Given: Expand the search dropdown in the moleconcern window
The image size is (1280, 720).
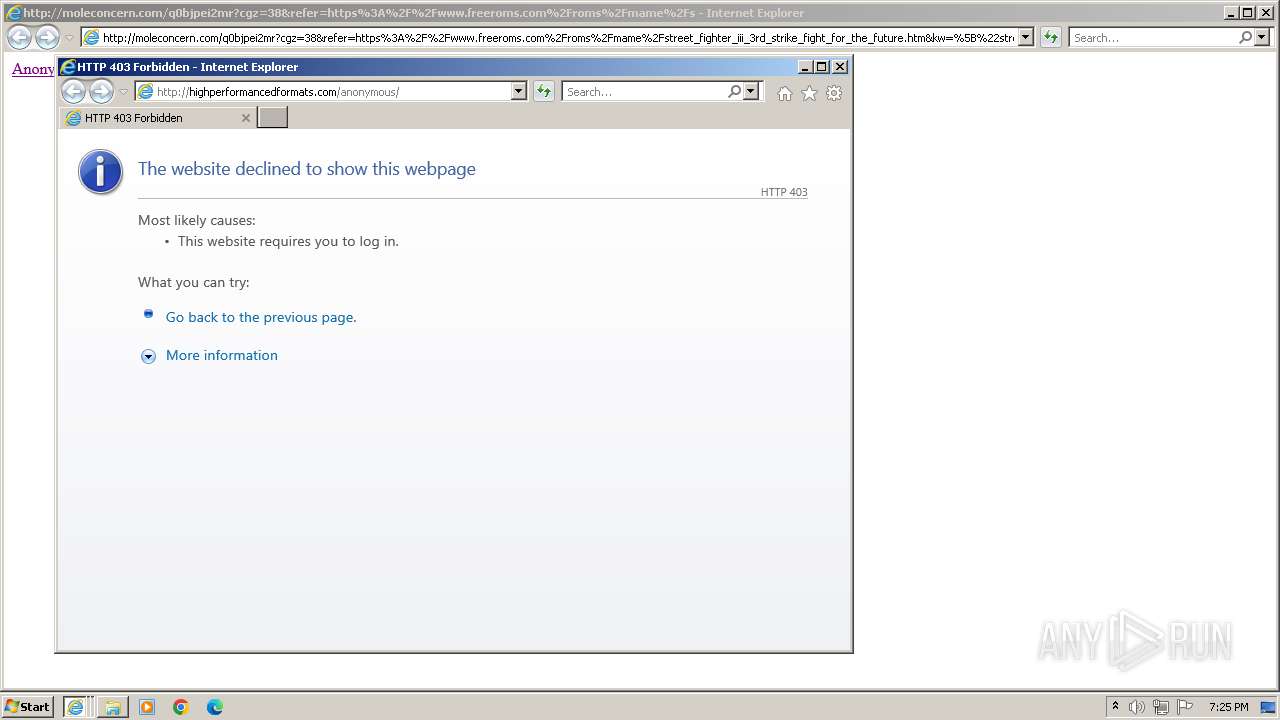Looking at the screenshot, I should (x=1261, y=38).
